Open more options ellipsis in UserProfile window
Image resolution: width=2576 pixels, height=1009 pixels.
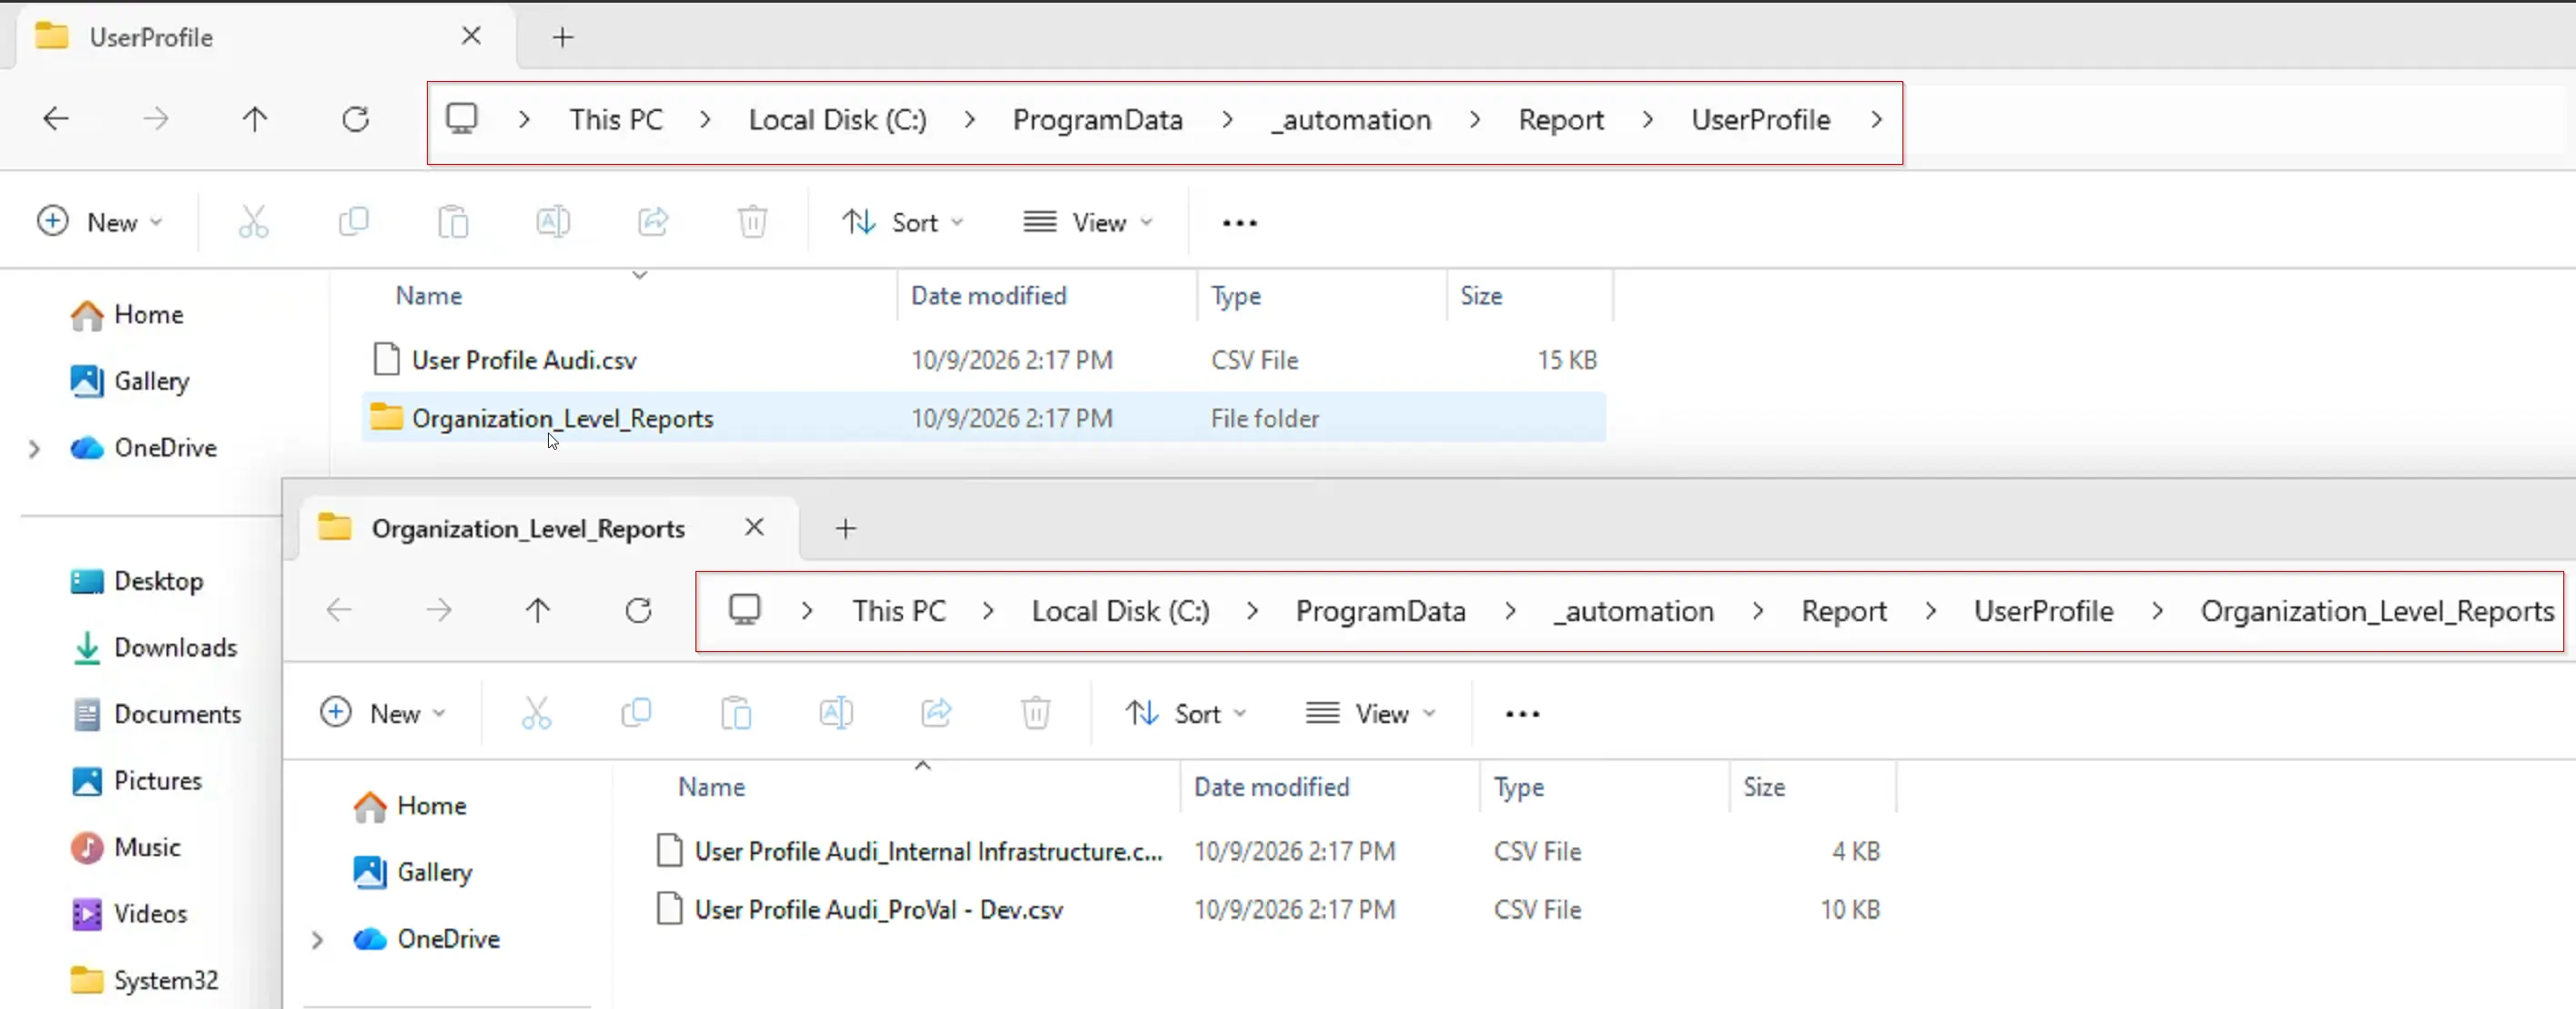point(1239,223)
